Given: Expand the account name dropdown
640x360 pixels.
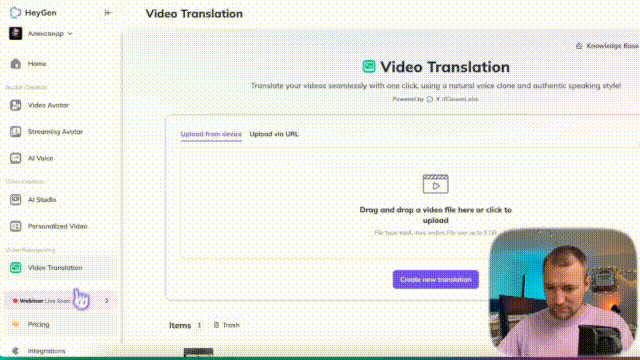Looking at the screenshot, I should coord(70,33).
